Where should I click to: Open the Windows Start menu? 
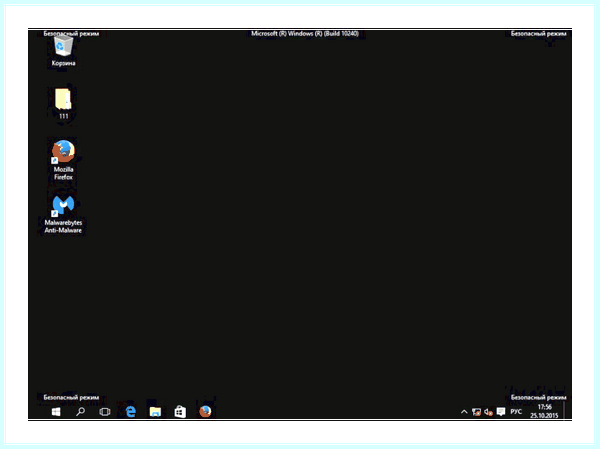[56, 411]
